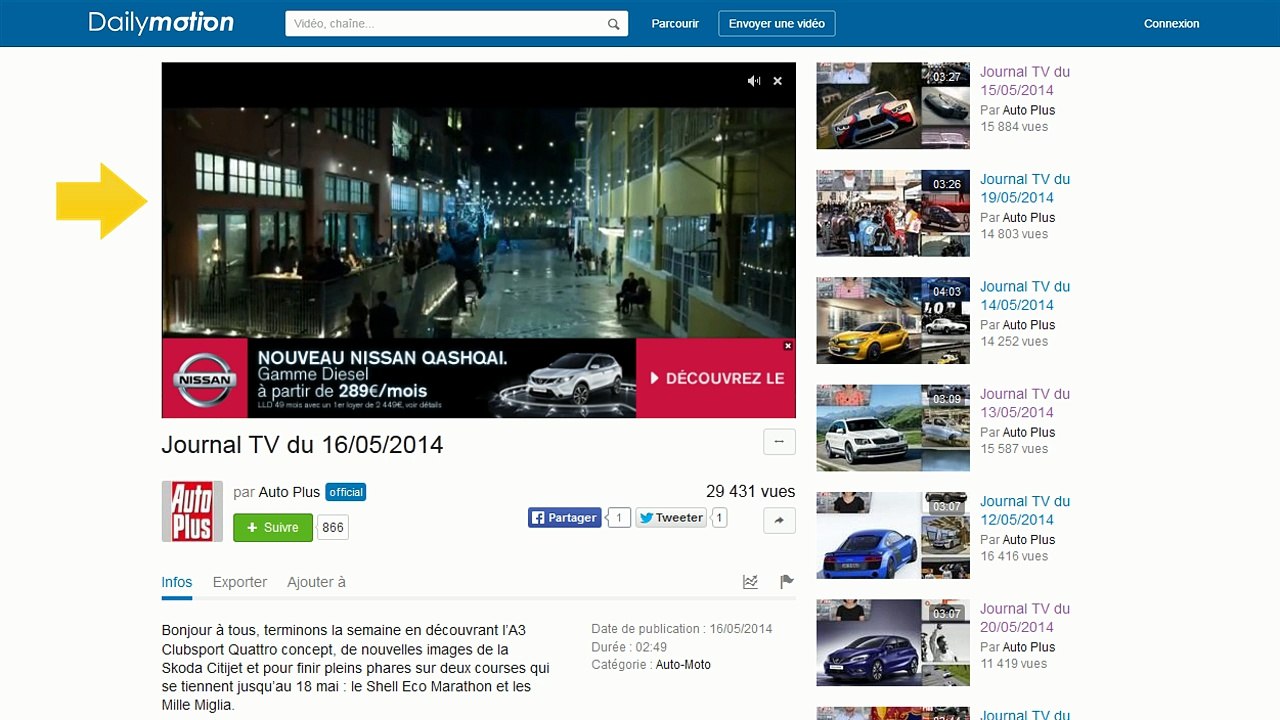Click the Dailymotion logo
The image size is (1280, 720).
tap(161, 23)
